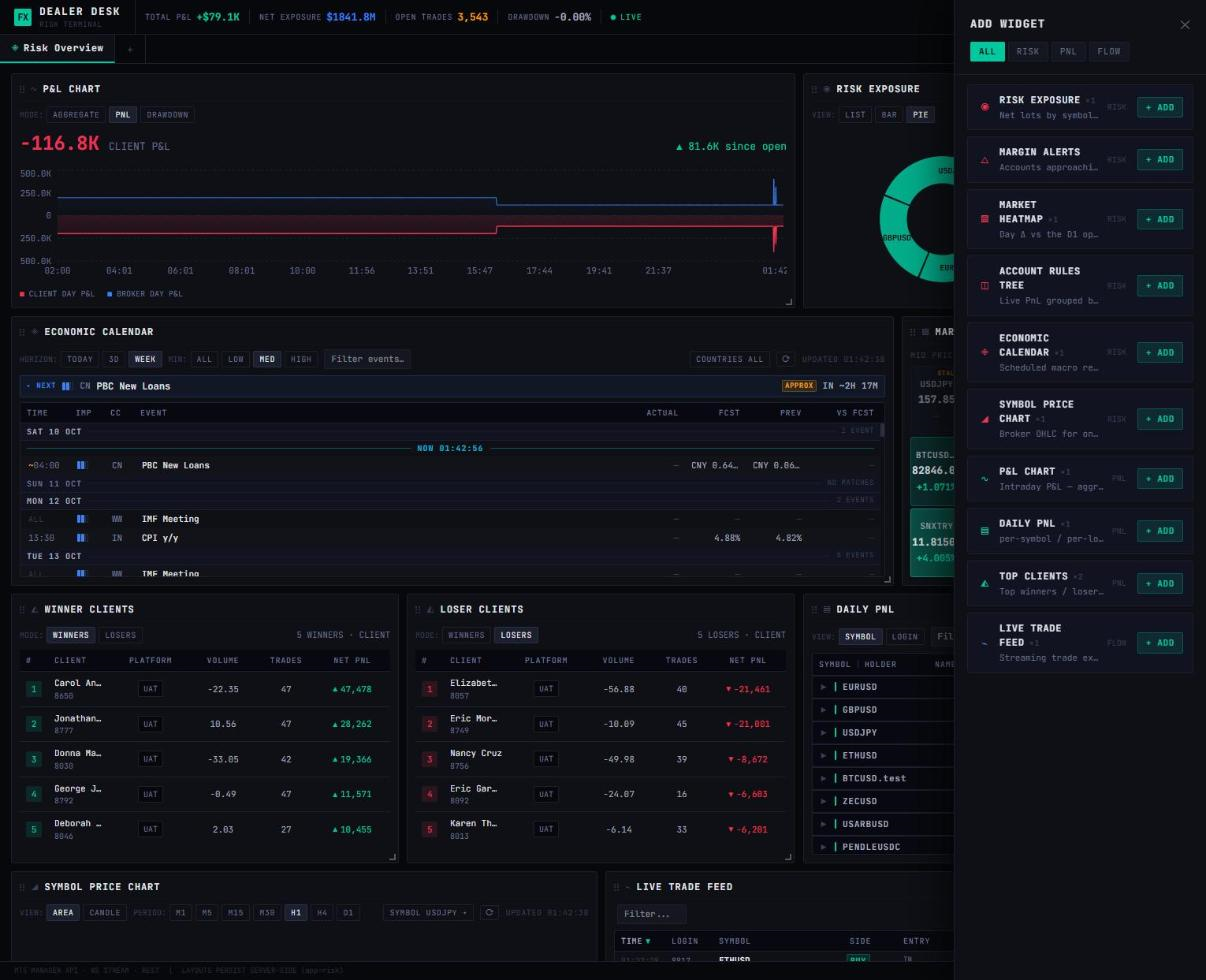This screenshot has height=980, width=1206.
Task: Click the drag handle of Winner Clients panel
Action: click(22, 609)
